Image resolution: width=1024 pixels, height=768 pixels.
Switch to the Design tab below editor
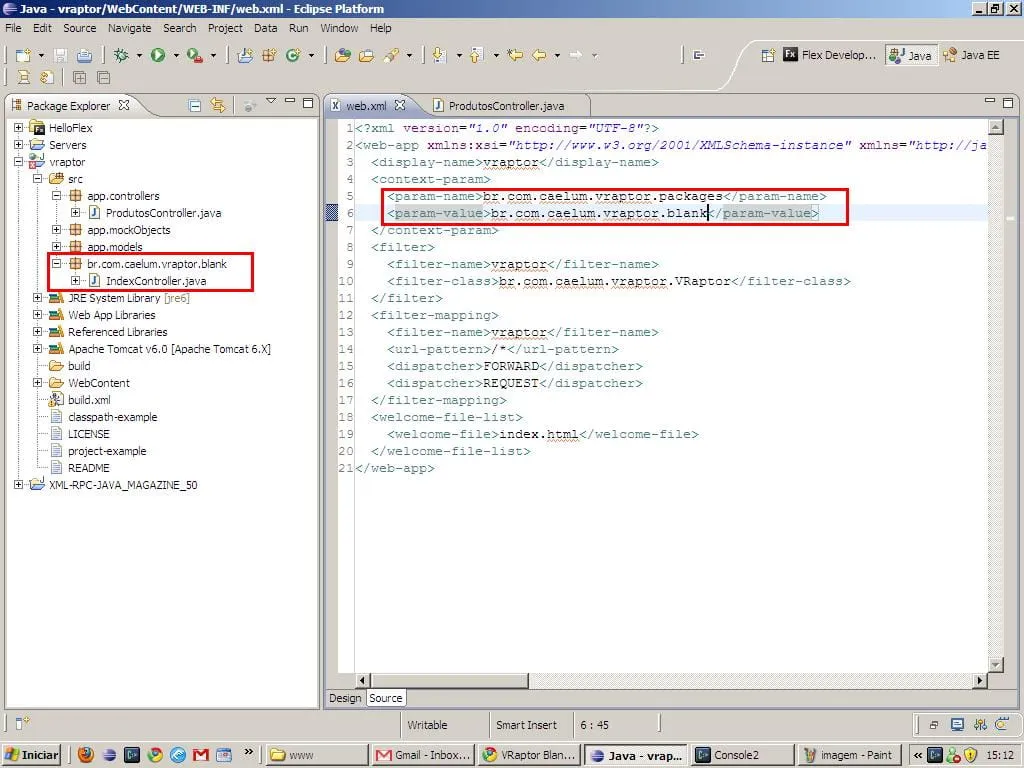[x=345, y=698]
